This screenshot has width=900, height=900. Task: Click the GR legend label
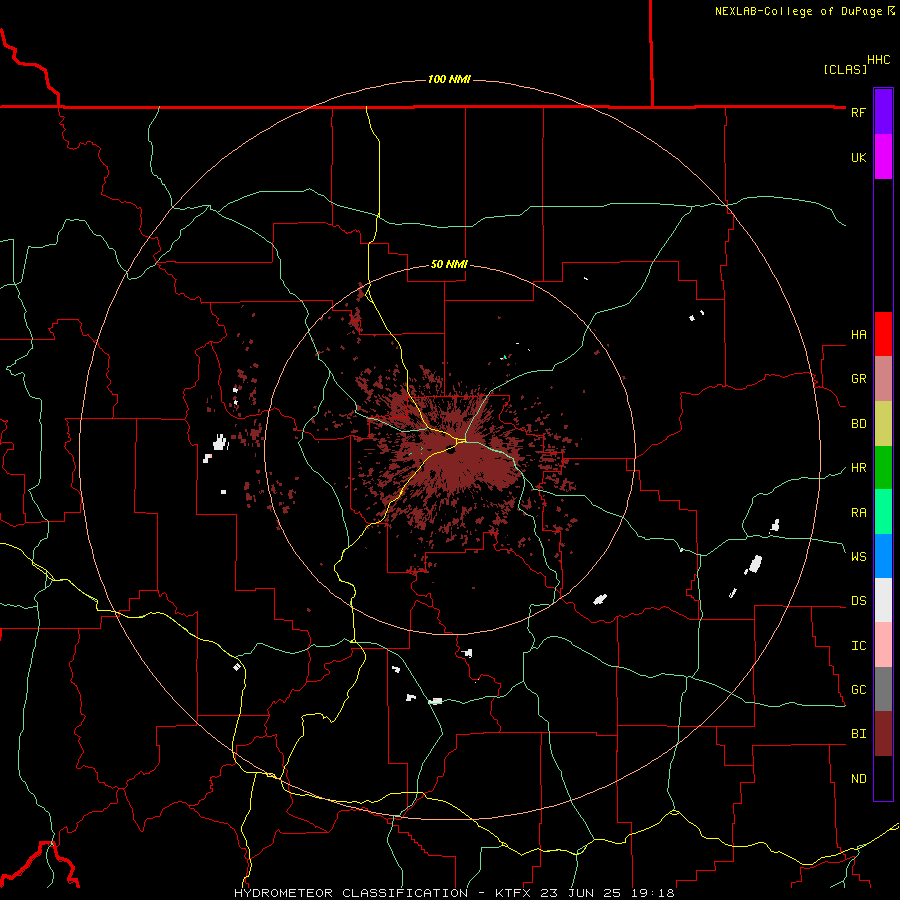pyautogui.click(x=858, y=378)
